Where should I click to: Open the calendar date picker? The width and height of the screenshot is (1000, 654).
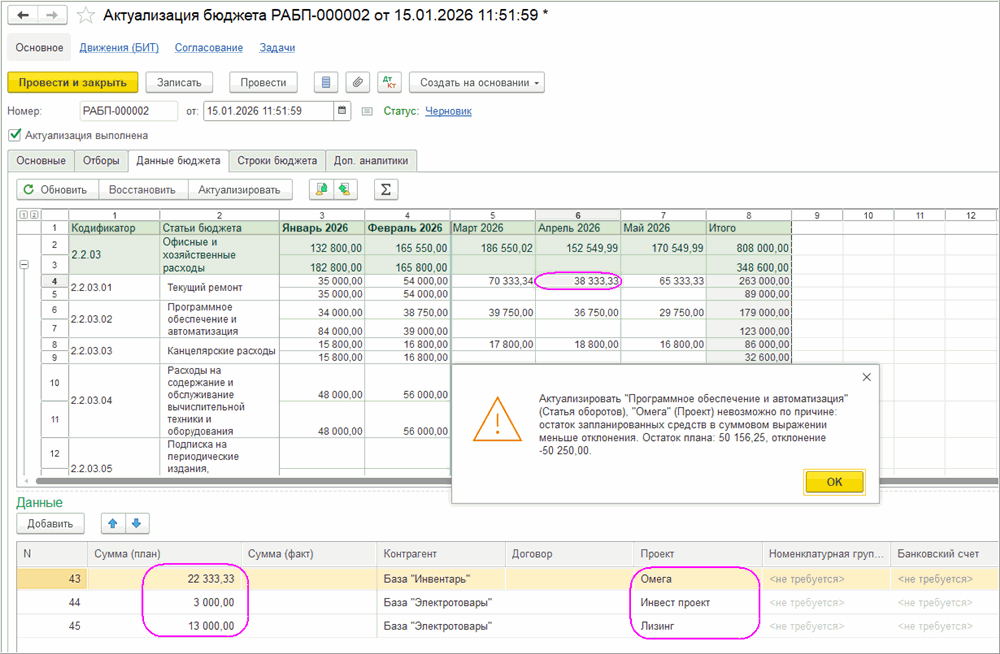click(x=343, y=111)
